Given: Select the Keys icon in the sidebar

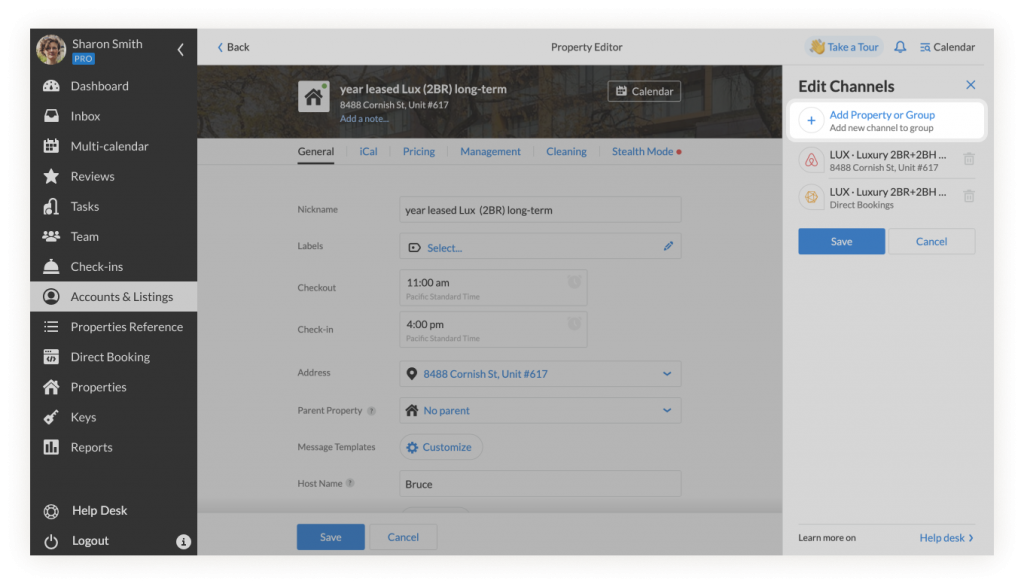Looking at the screenshot, I should (x=50, y=417).
